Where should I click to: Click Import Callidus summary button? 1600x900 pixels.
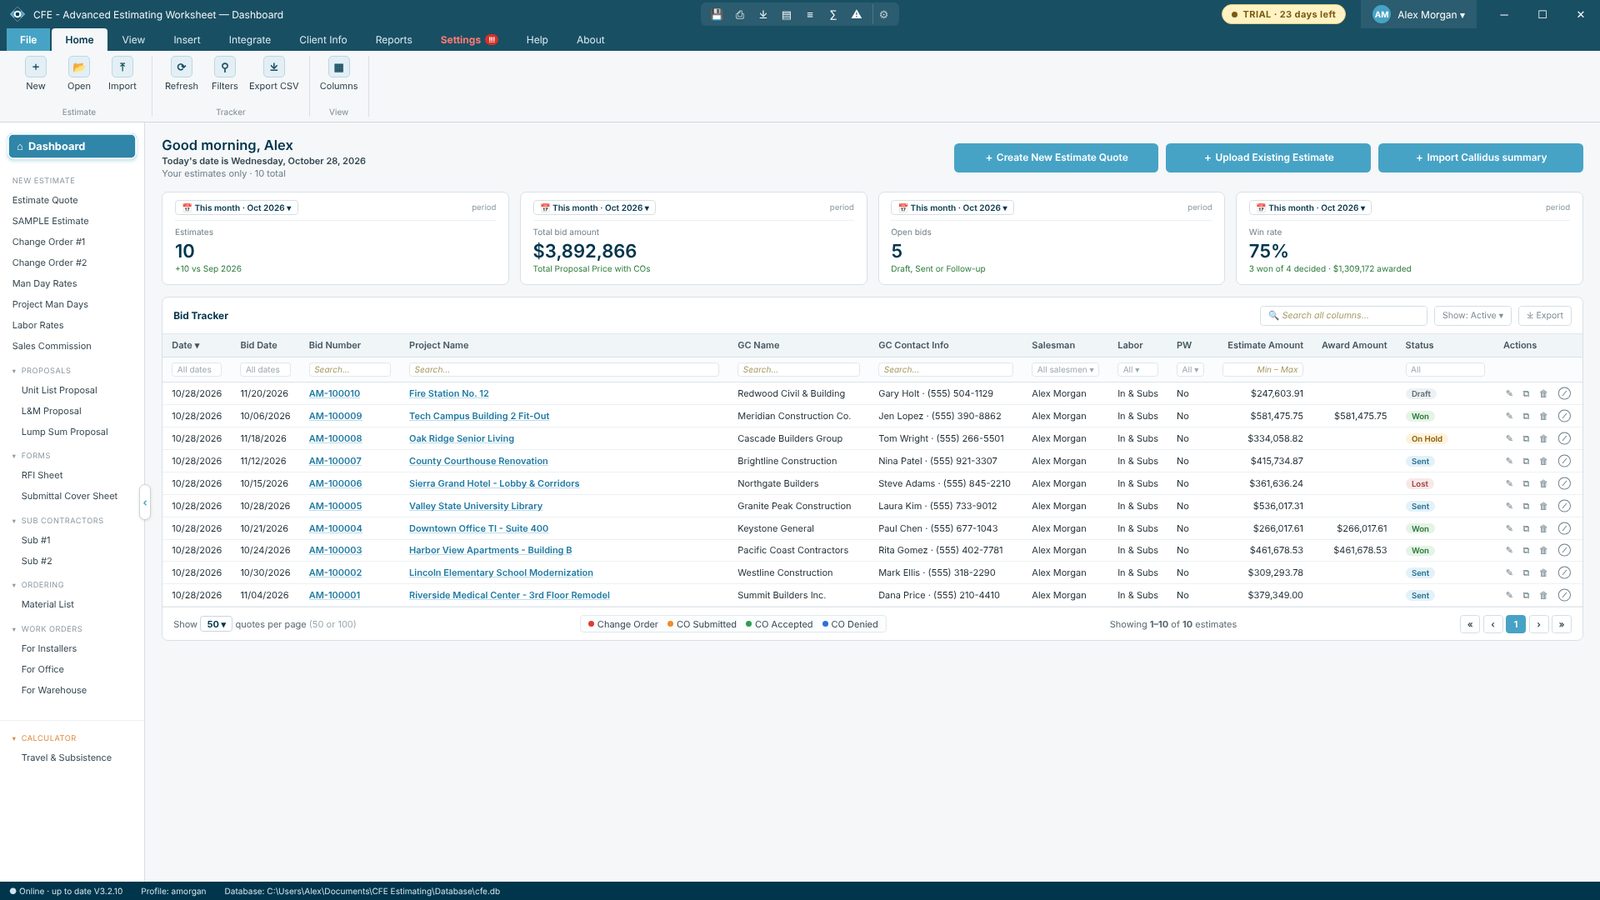(1480, 158)
